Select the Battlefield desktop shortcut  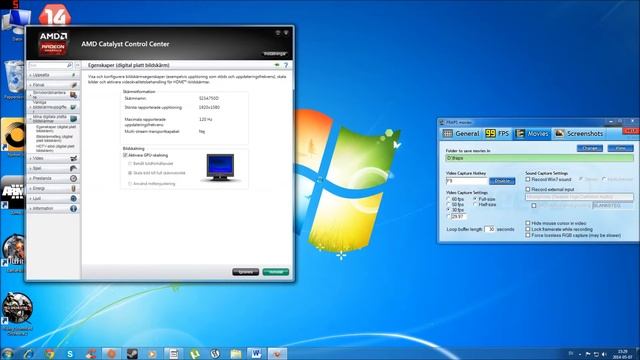[x=14, y=253]
